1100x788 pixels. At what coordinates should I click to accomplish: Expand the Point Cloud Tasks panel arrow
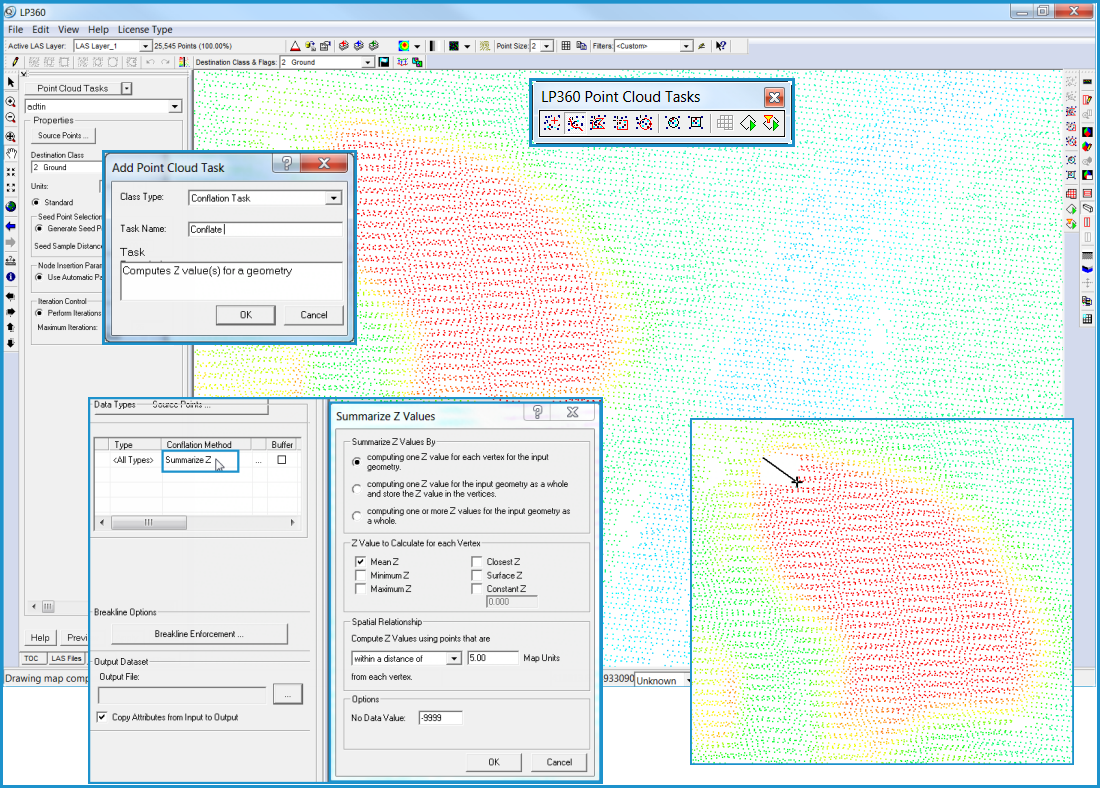point(126,88)
